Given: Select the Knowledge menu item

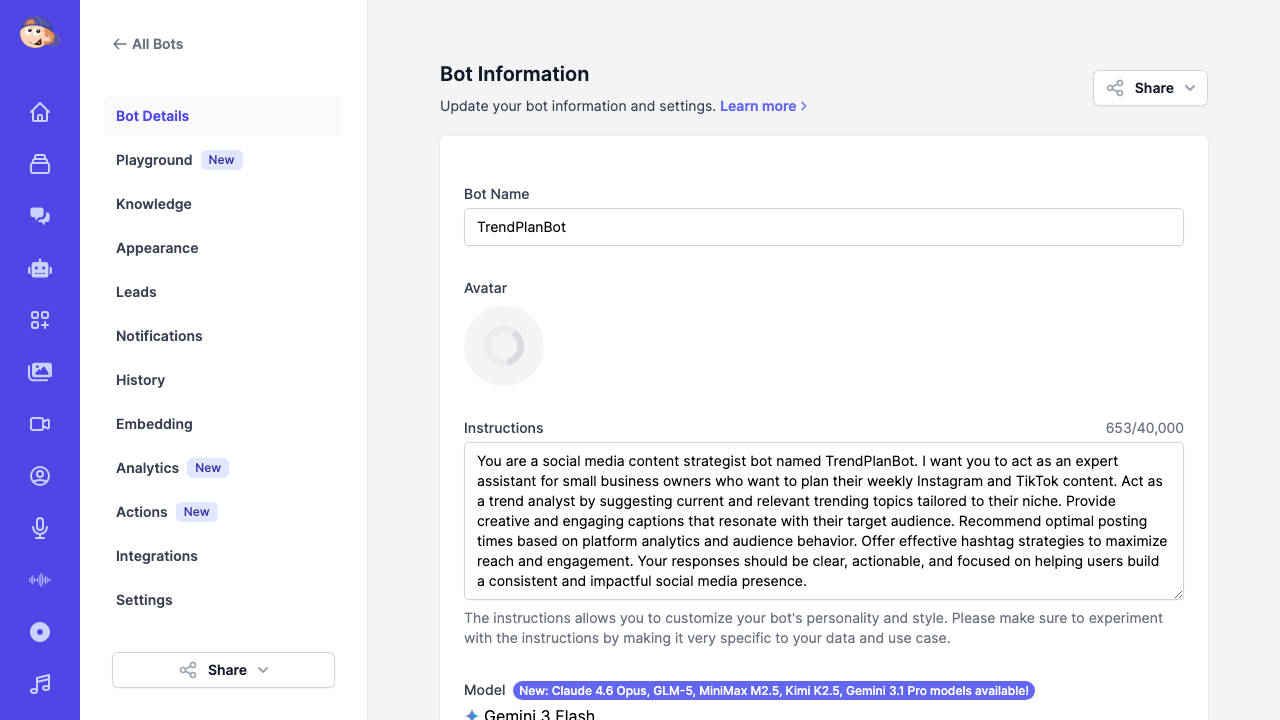Looking at the screenshot, I should pyautogui.click(x=153, y=204).
